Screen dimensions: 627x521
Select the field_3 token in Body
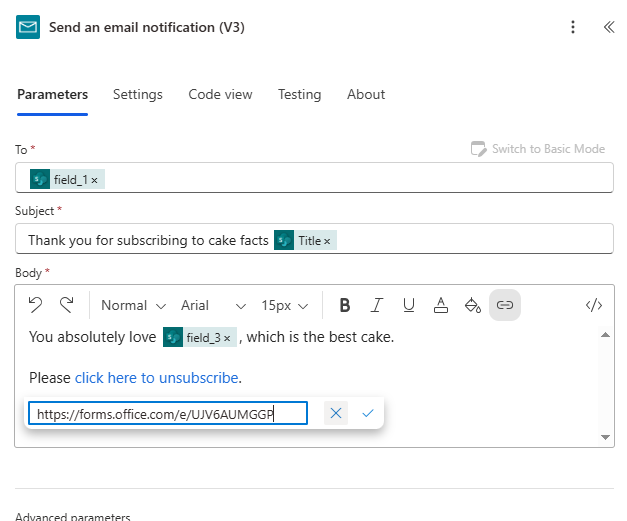pyautogui.click(x=198, y=337)
